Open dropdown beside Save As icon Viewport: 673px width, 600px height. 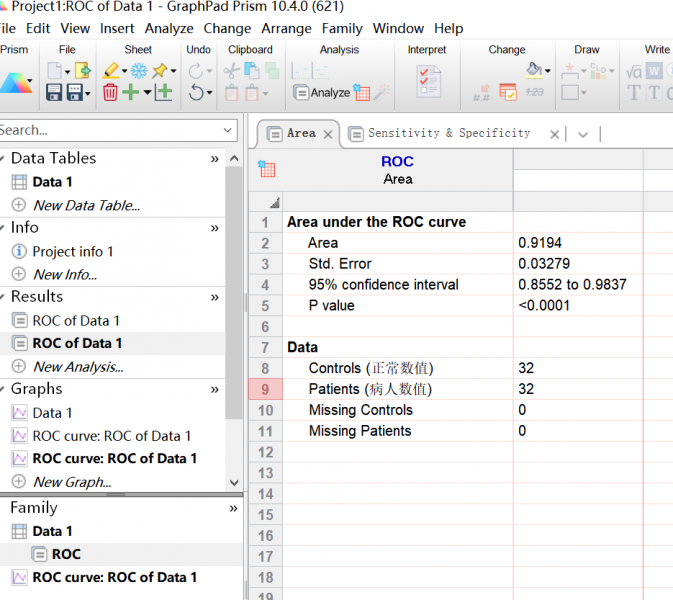(88, 93)
